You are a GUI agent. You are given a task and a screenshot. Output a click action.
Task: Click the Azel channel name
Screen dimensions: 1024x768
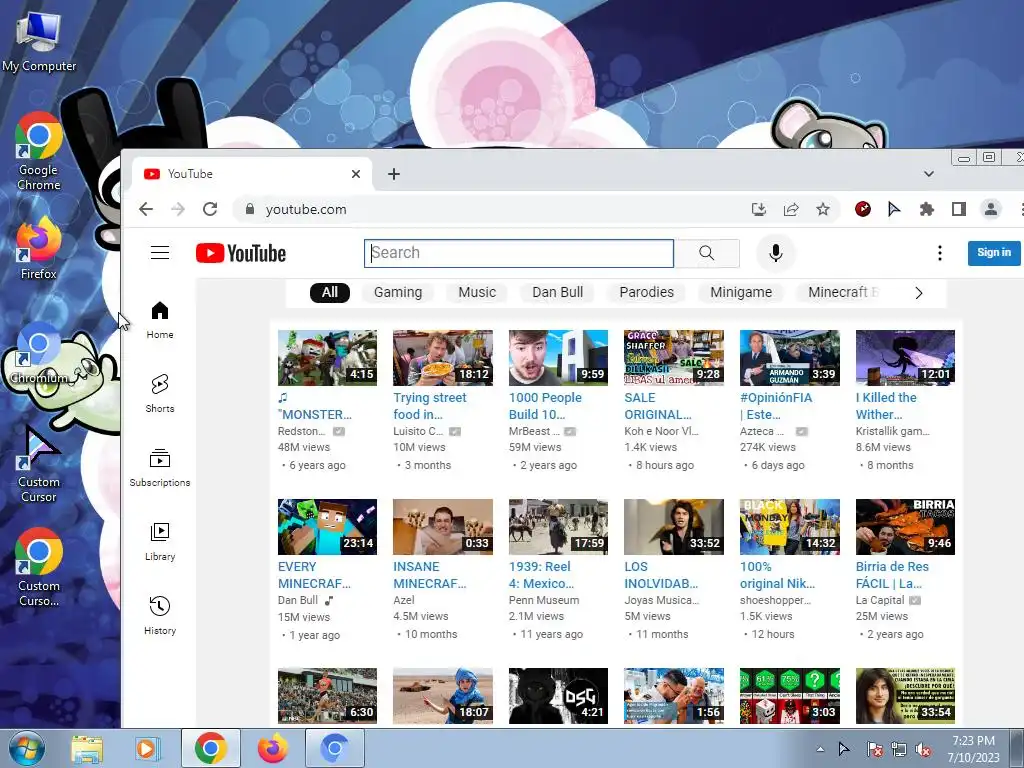(404, 600)
